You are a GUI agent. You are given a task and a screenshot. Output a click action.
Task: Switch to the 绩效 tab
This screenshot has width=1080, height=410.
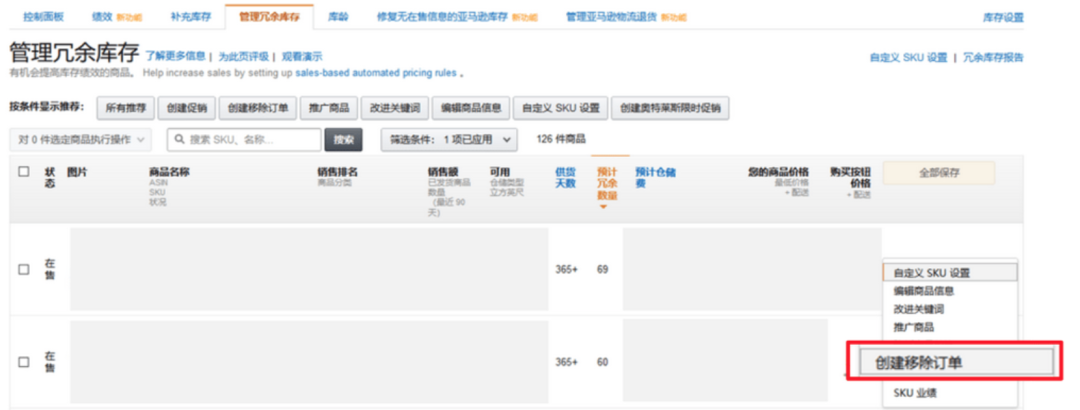(x=102, y=17)
